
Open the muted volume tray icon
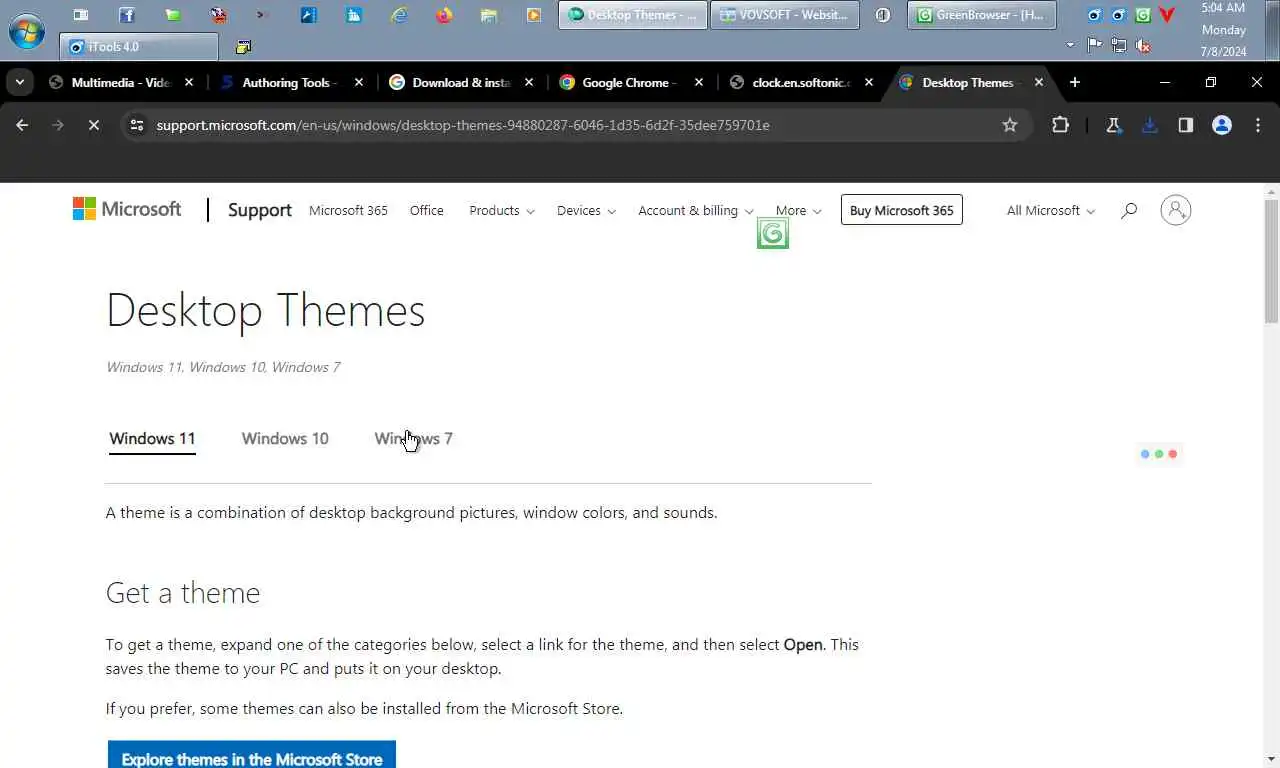[x=1143, y=45]
